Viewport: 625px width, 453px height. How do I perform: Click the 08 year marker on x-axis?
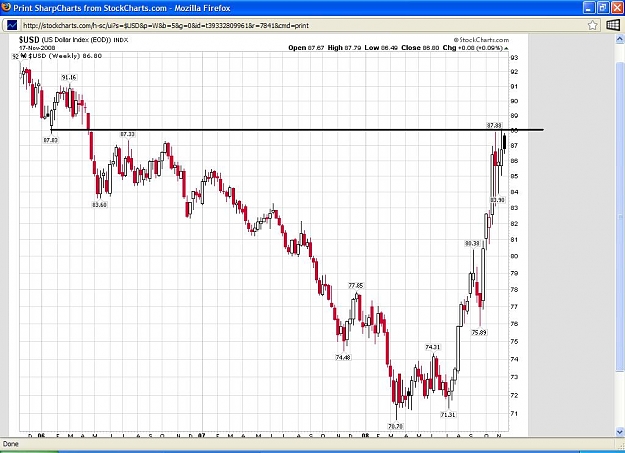(x=365, y=435)
